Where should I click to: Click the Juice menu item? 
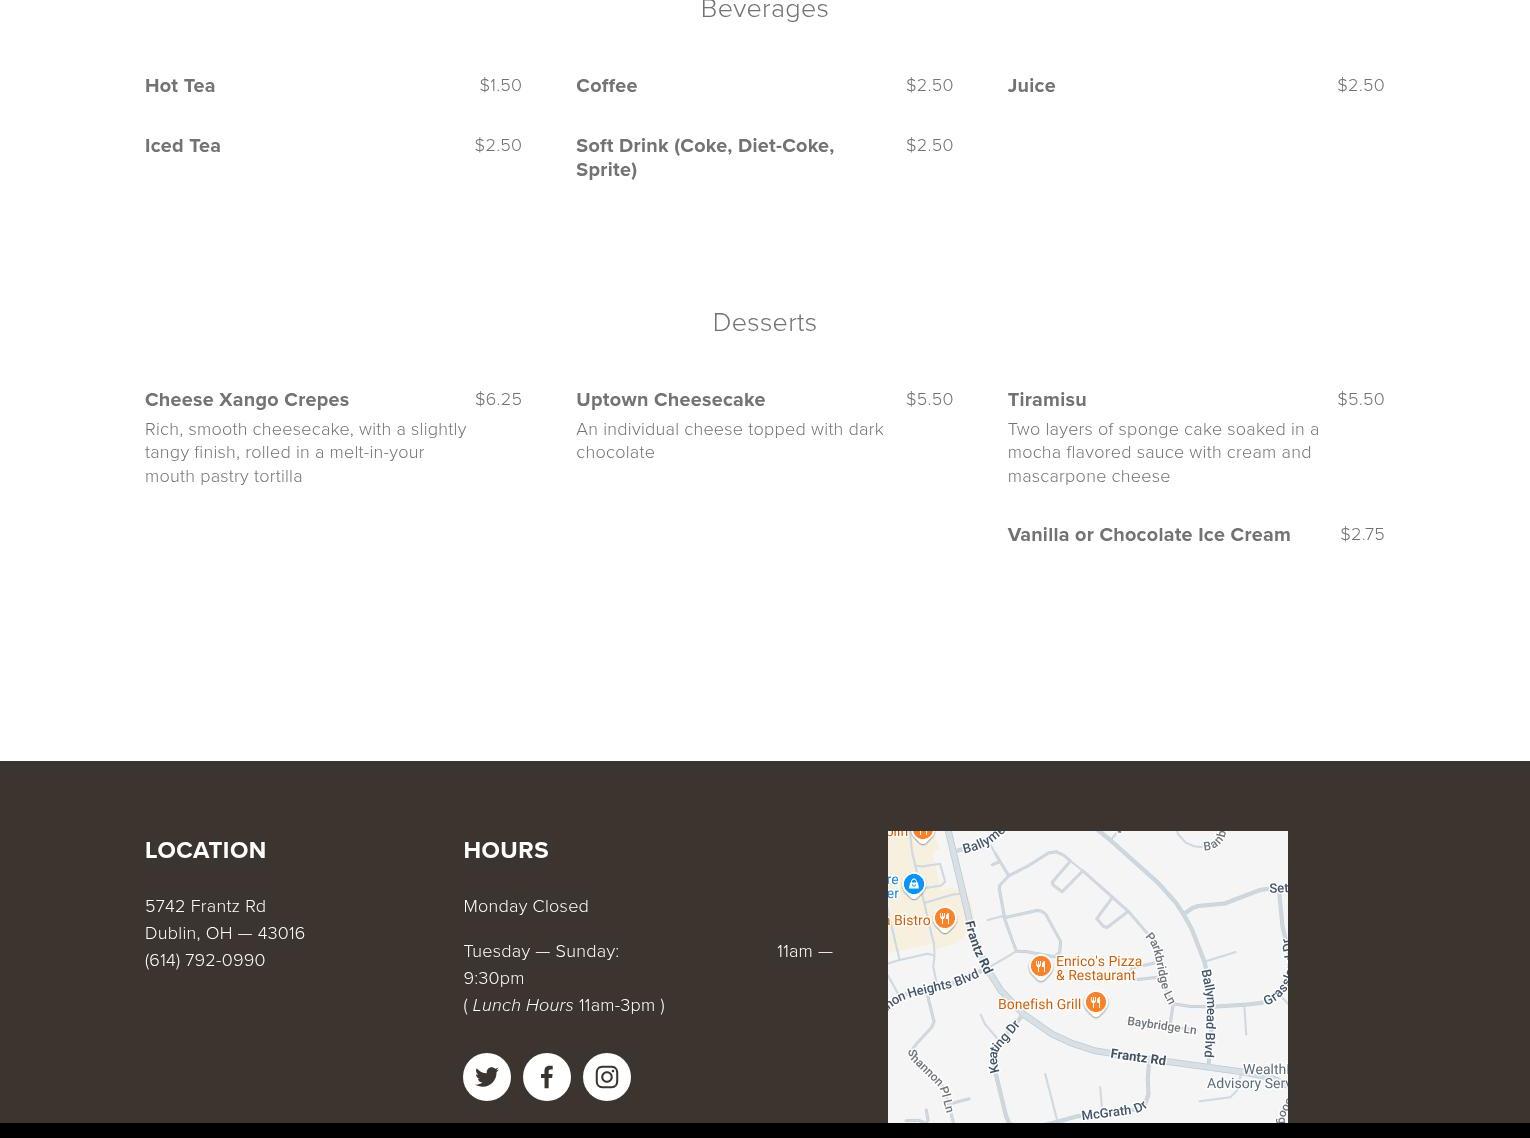pyautogui.click(x=1031, y=86)
